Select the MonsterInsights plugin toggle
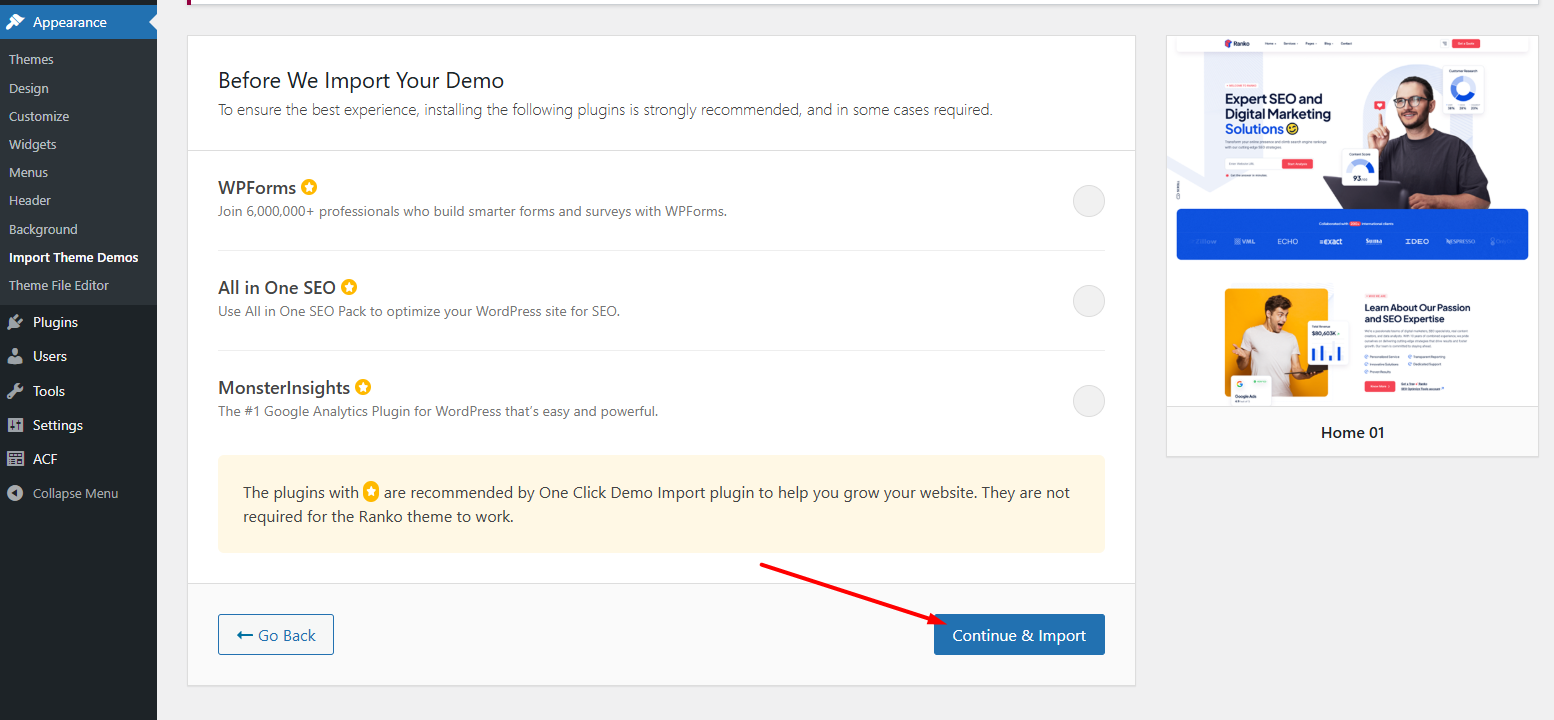This screenshot has width=1554, height=720. coord(1088,401)
